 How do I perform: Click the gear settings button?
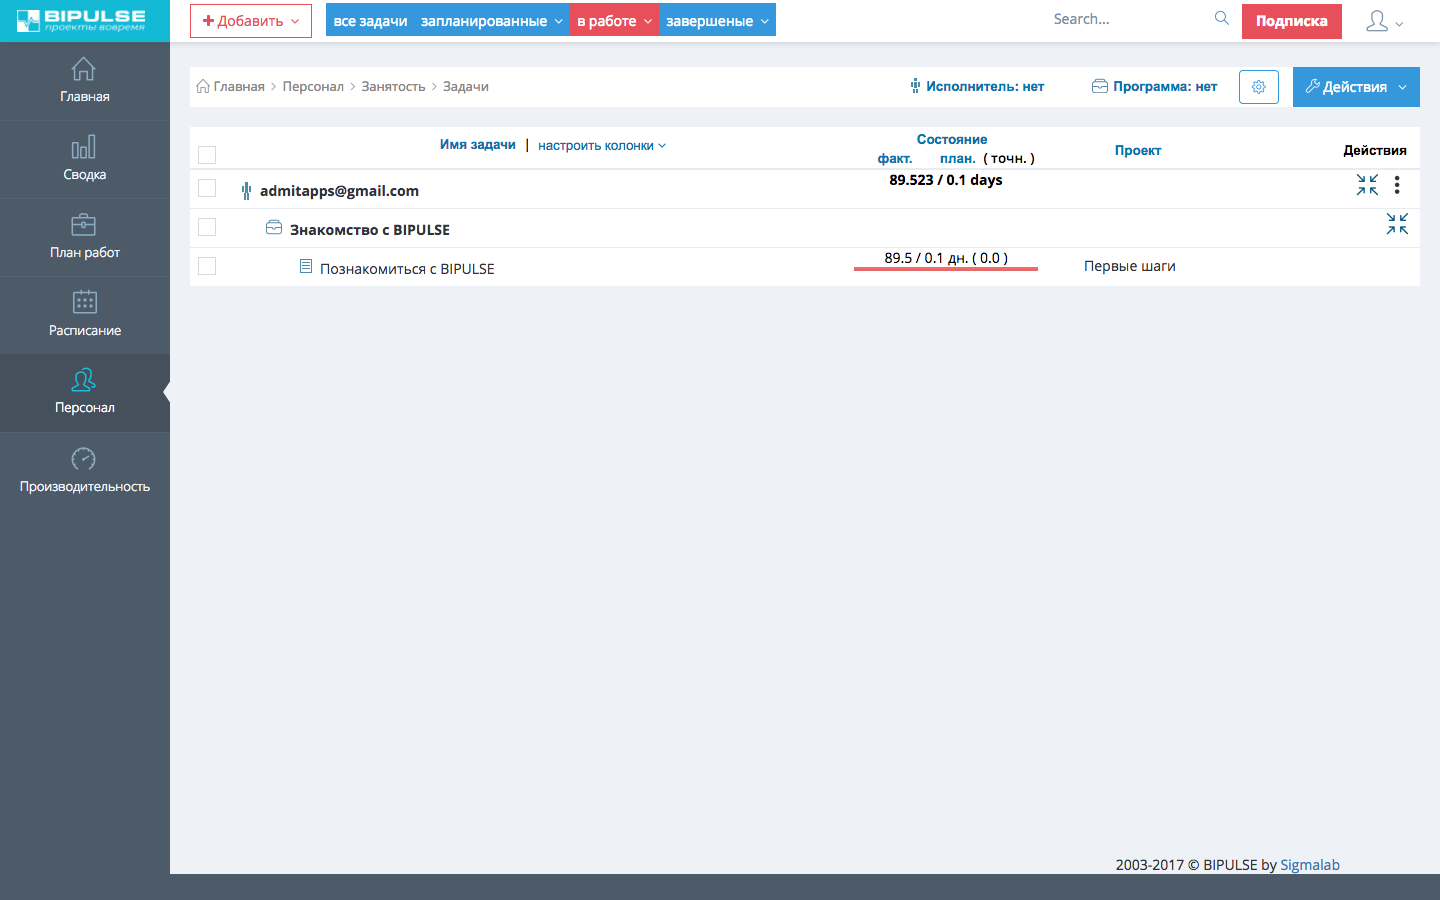[x=1259, y=87]
